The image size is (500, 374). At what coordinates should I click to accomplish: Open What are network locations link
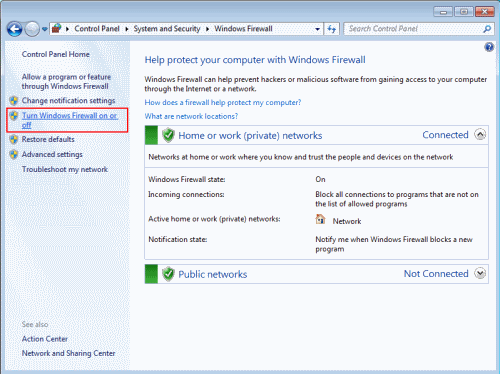191,116
